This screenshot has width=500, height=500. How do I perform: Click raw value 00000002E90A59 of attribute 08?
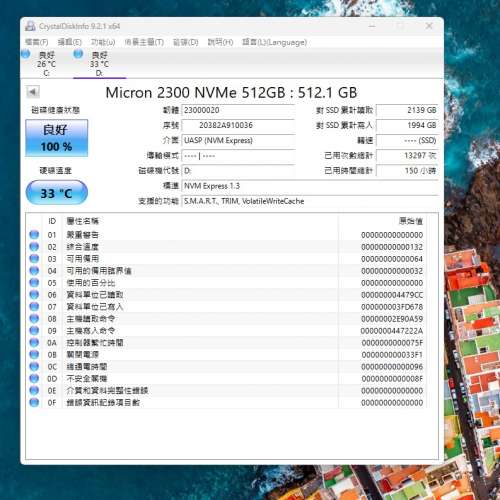(392, 319)
